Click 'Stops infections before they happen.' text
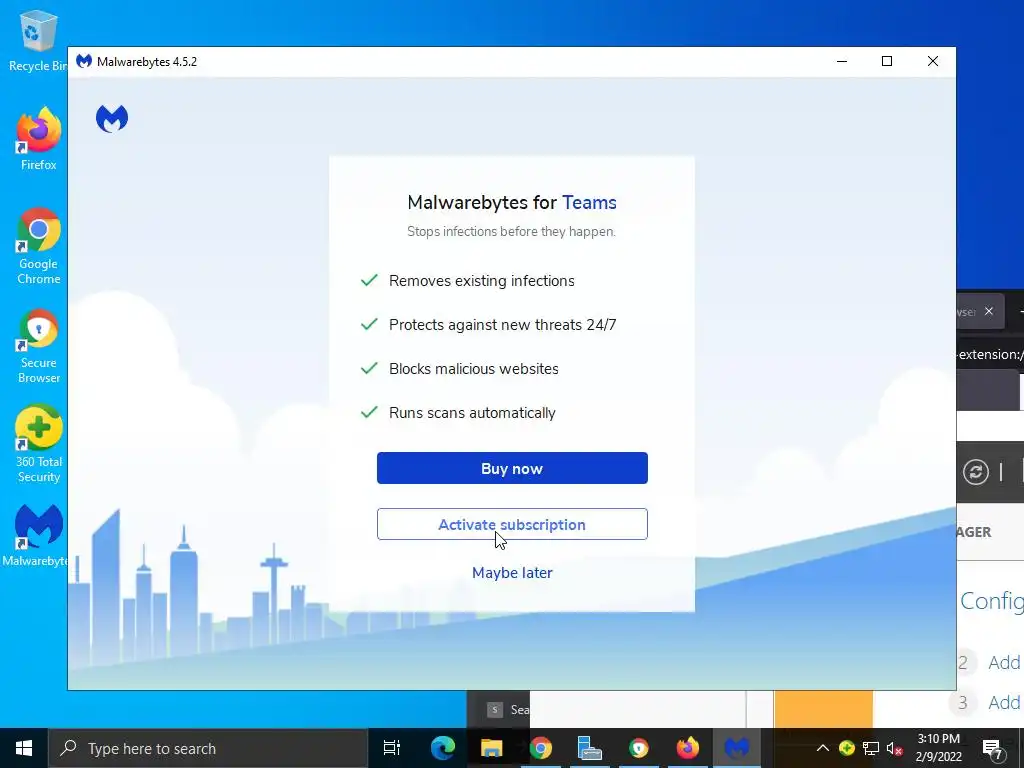Image resolution: width=1024 pixels, height=768 pixels. (511, 231)
